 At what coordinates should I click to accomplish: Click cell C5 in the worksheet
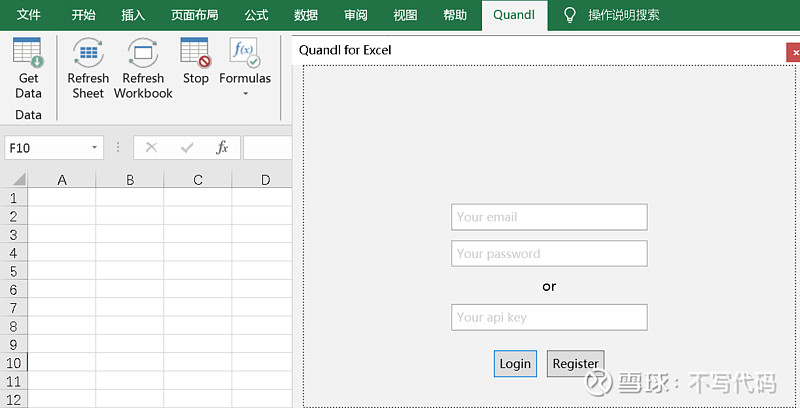point(197,271)
